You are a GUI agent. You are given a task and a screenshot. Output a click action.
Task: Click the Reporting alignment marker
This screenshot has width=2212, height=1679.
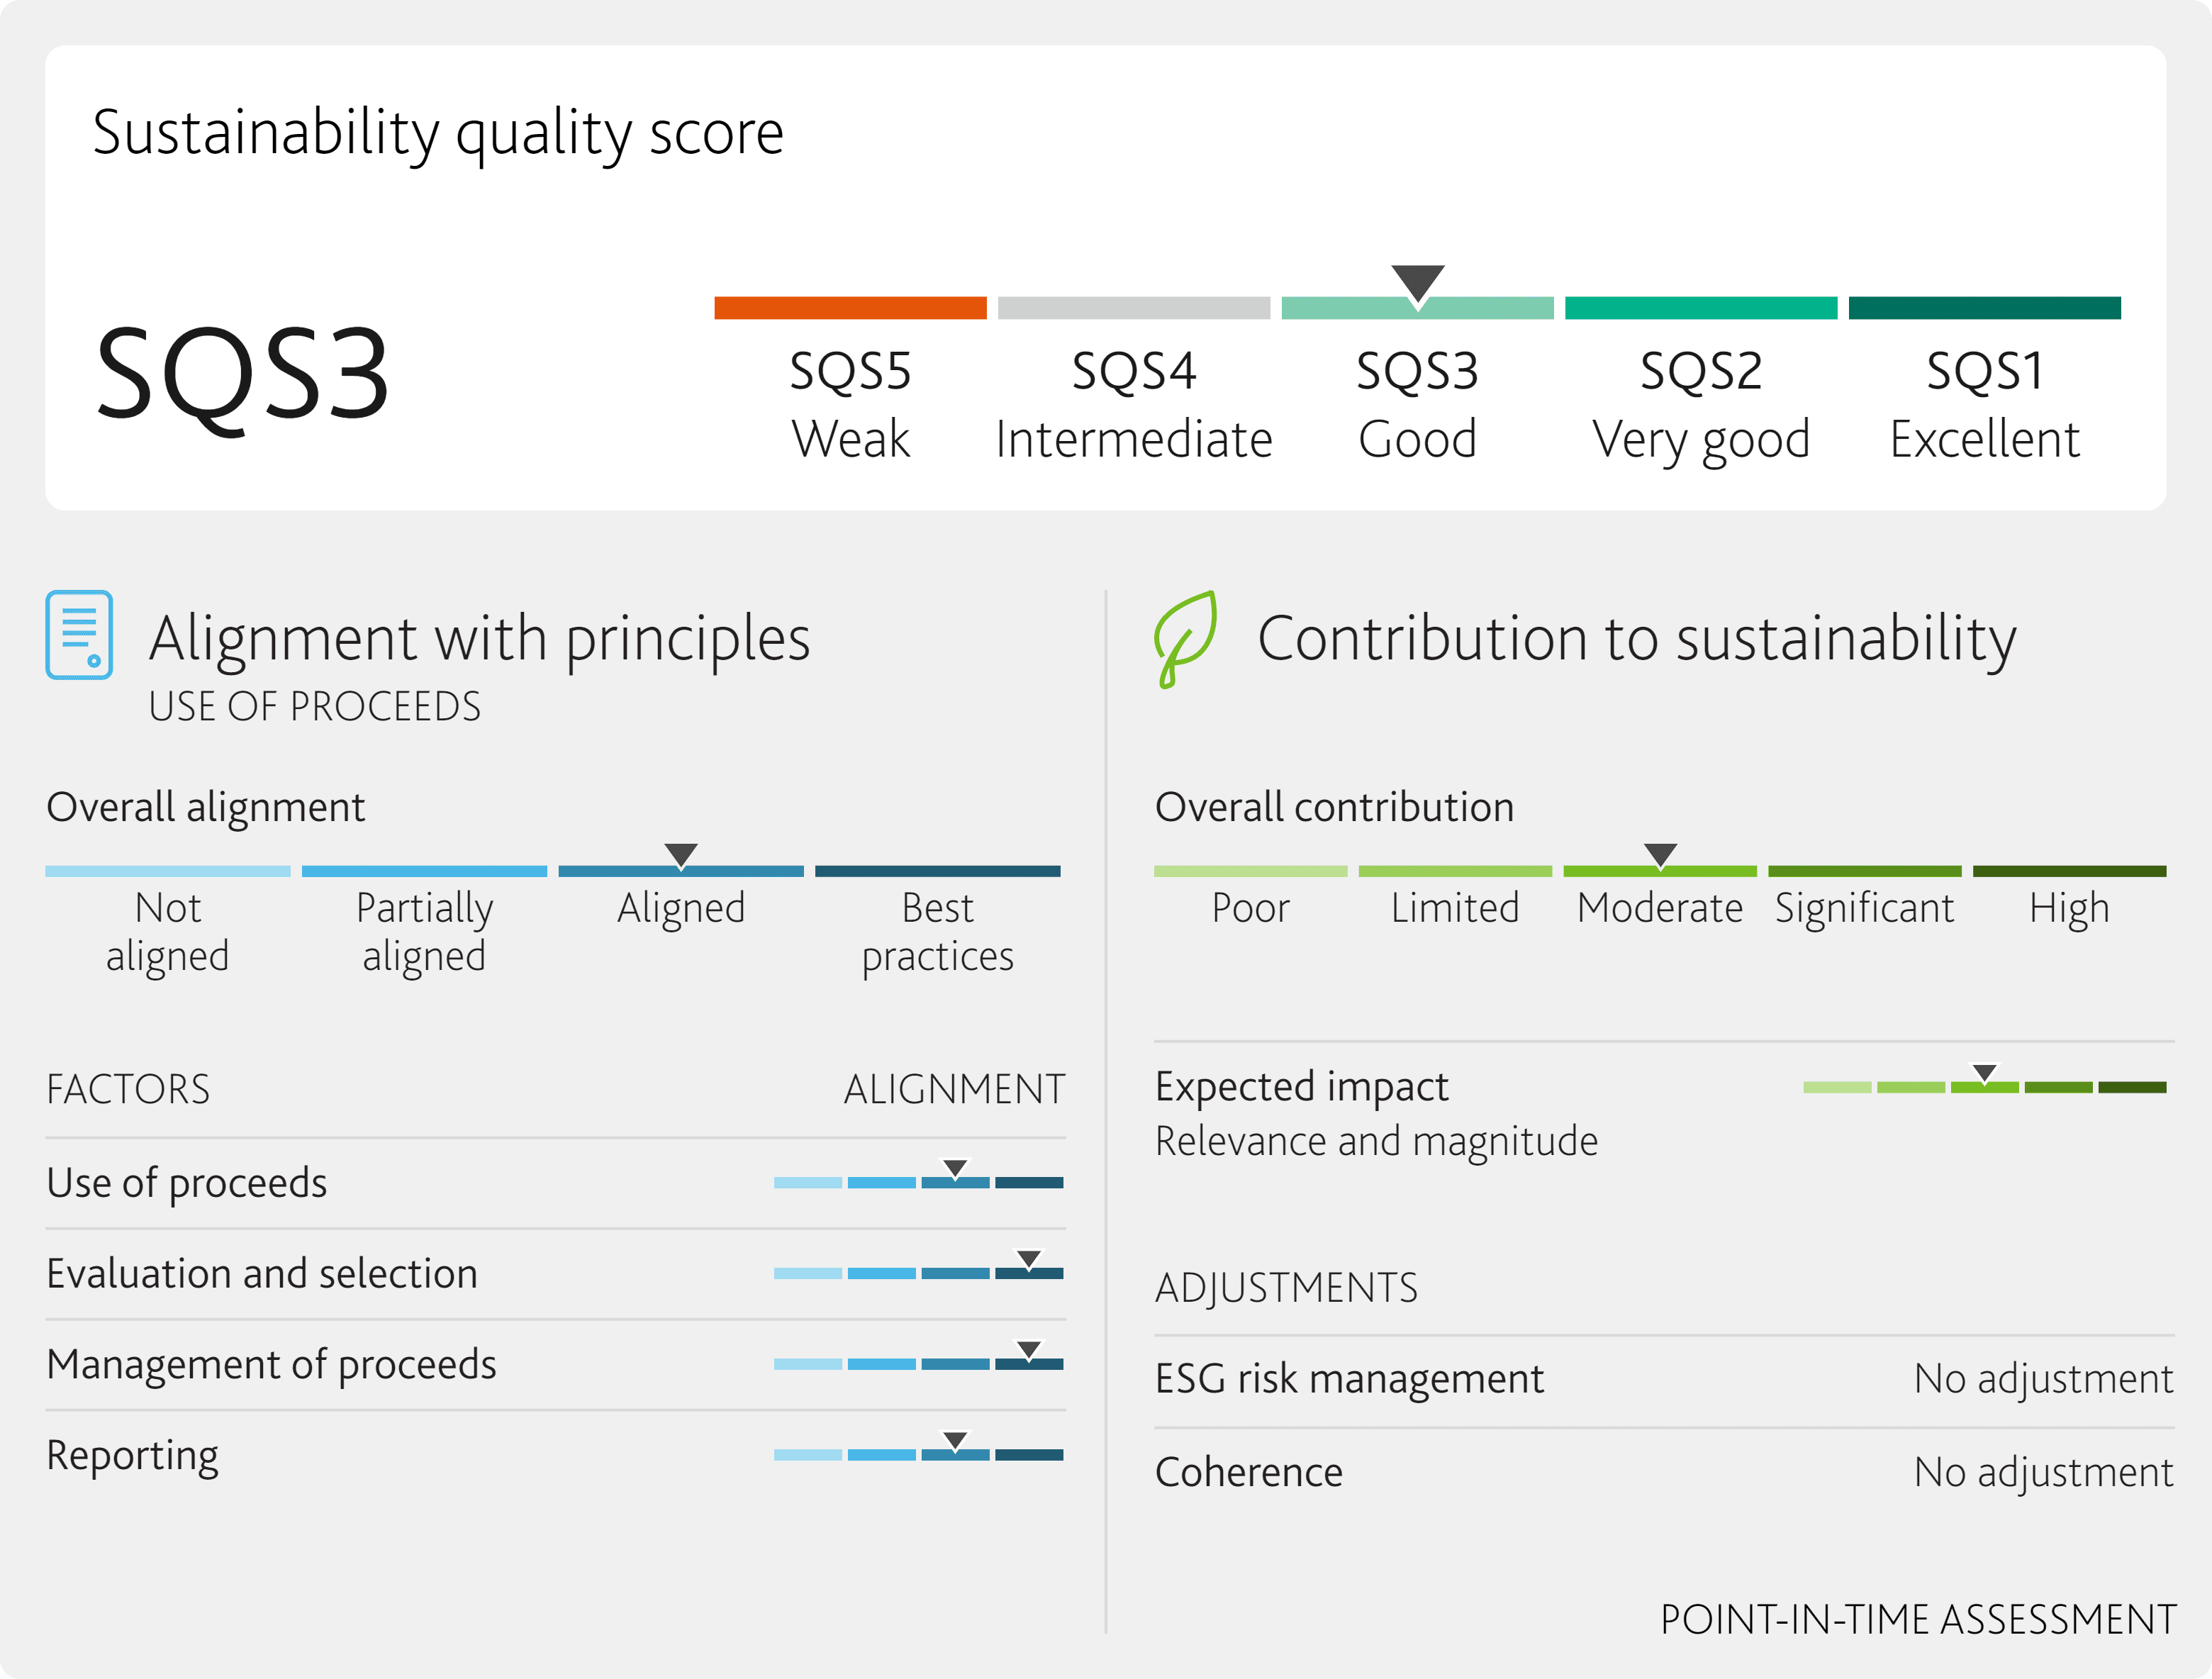[x=955, y=1441]
